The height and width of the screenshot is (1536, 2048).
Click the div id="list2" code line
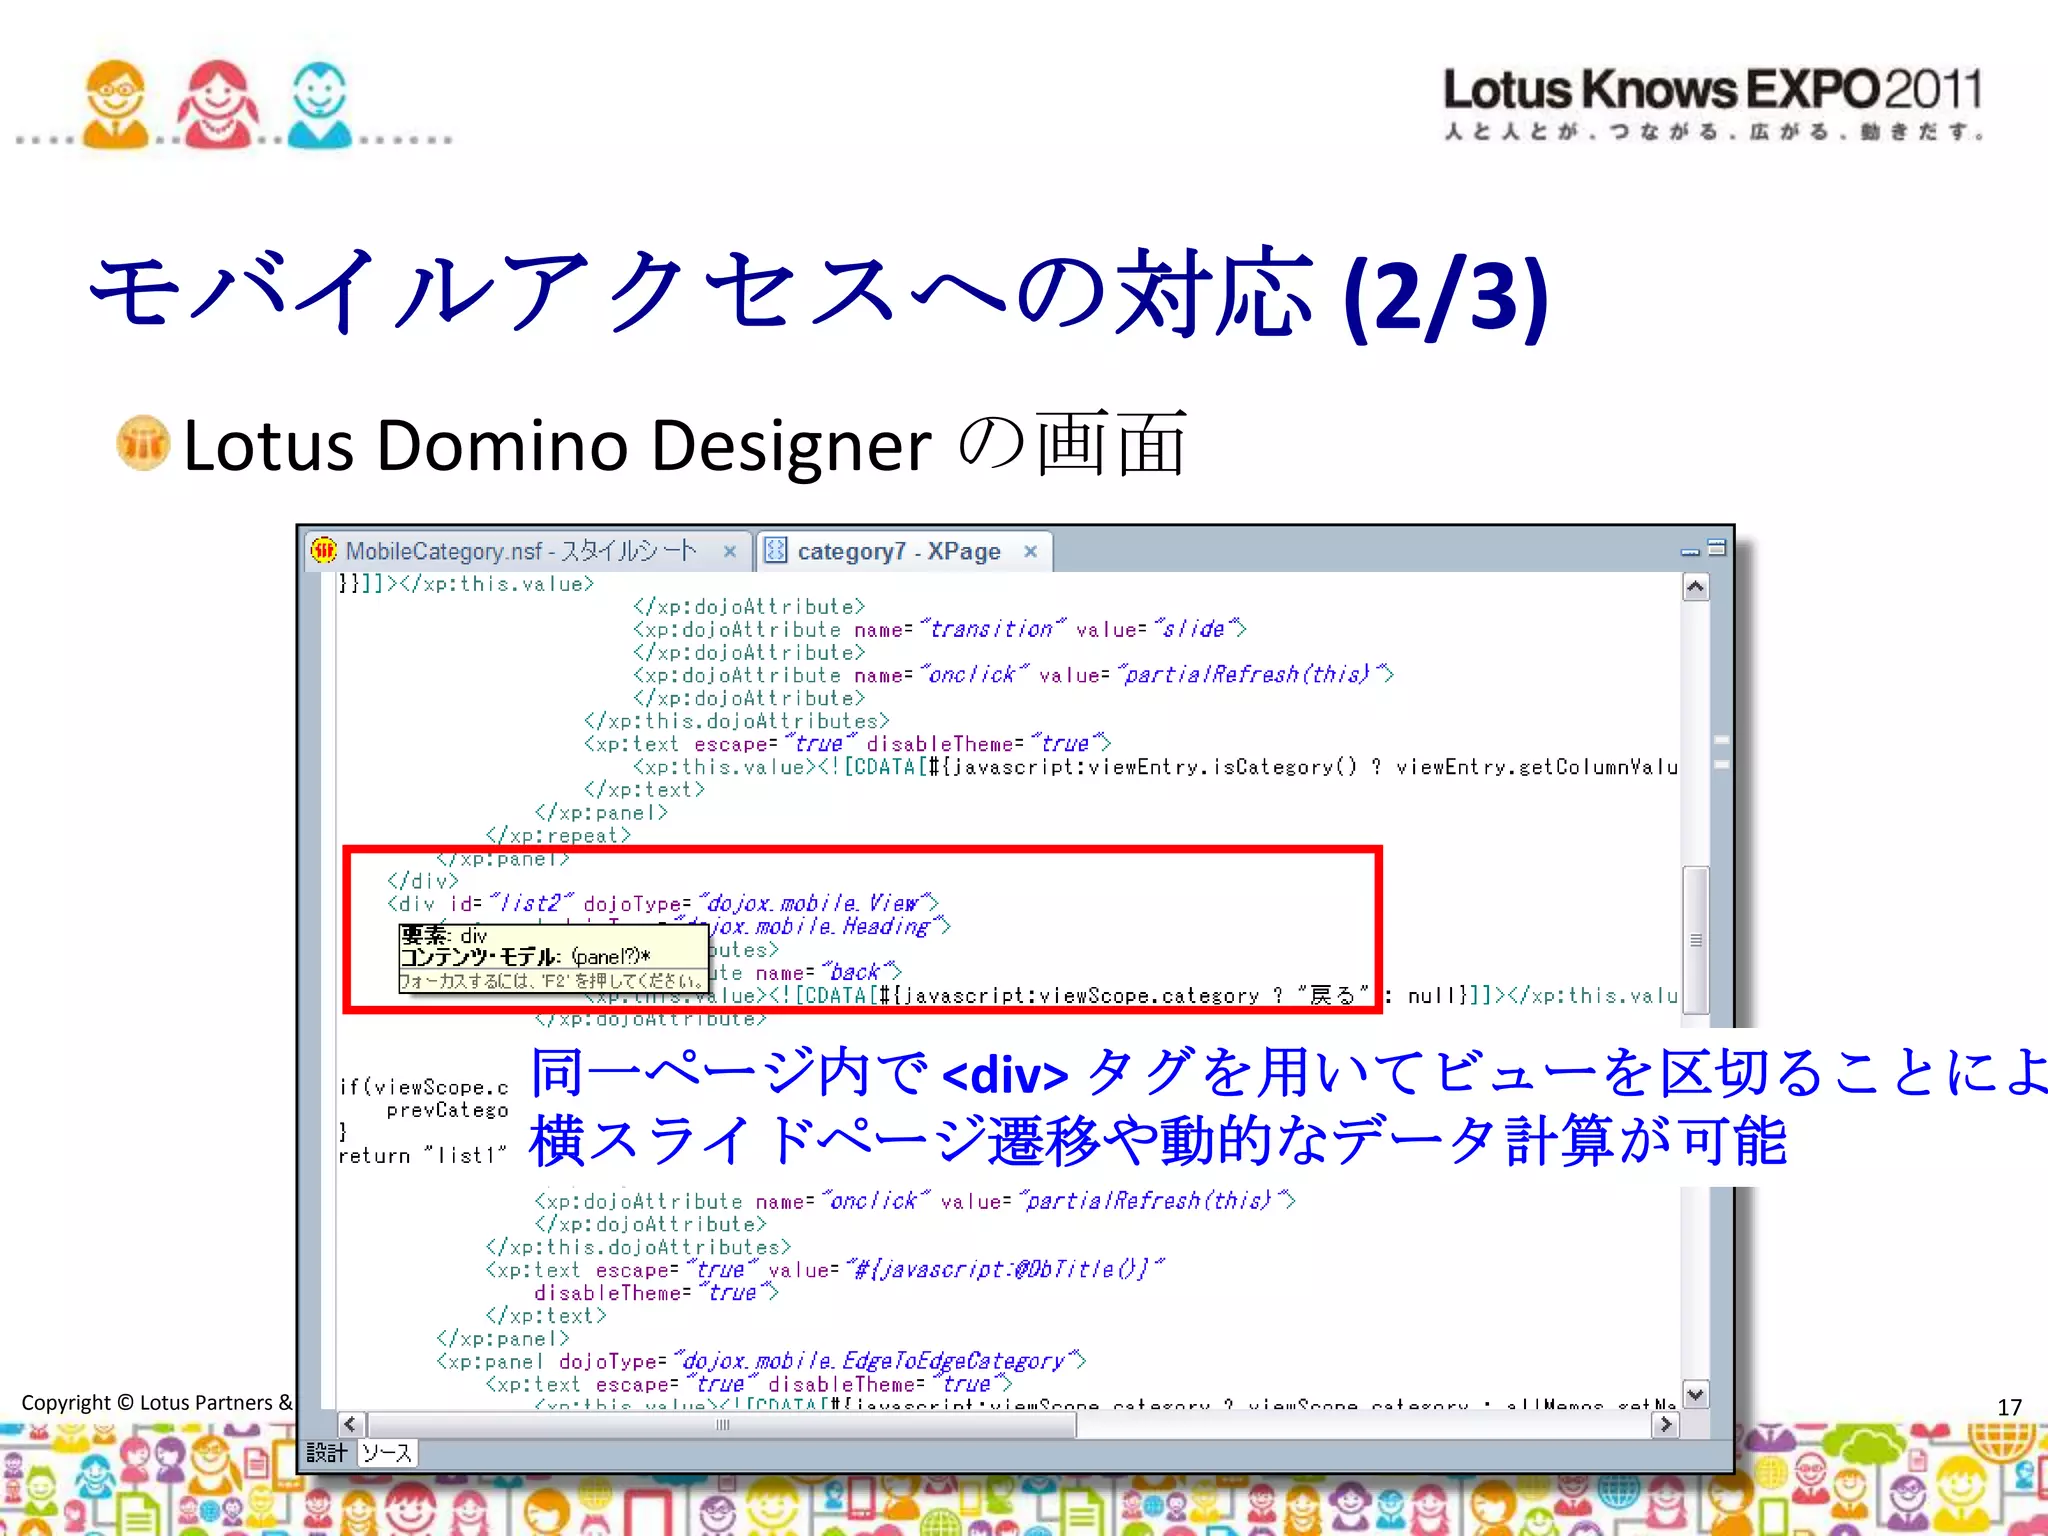pos(663,904)
